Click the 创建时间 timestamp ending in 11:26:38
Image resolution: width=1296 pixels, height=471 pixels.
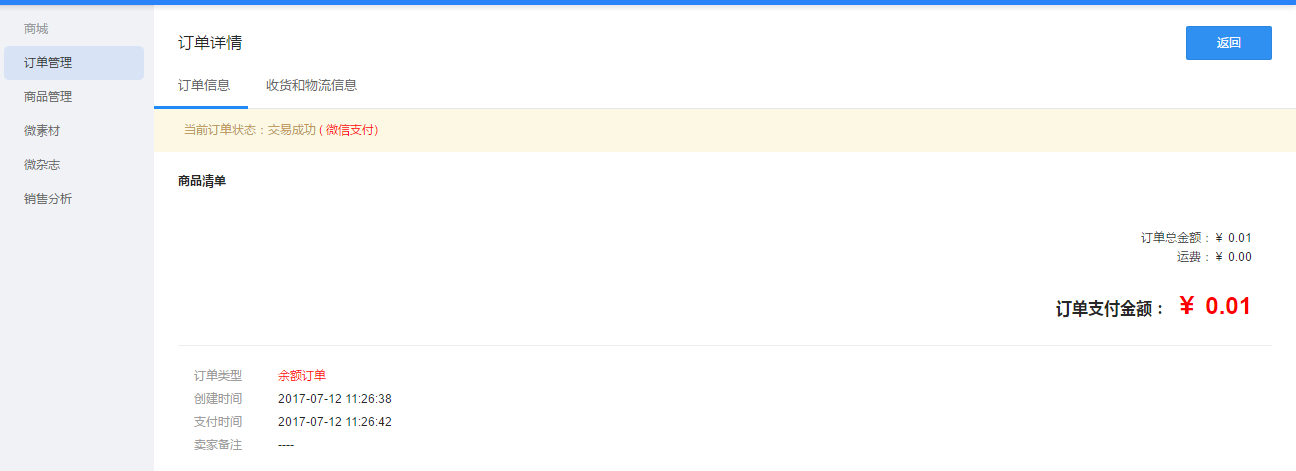[x=335, y=399]
